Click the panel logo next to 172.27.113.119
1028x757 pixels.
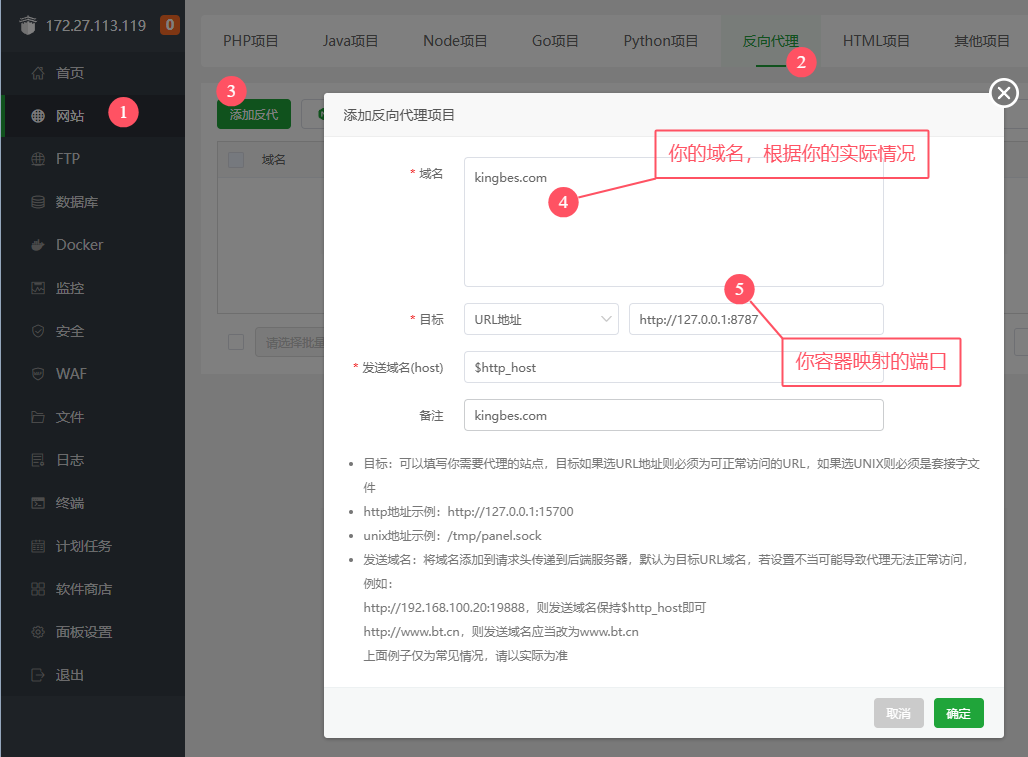[28, 26]
